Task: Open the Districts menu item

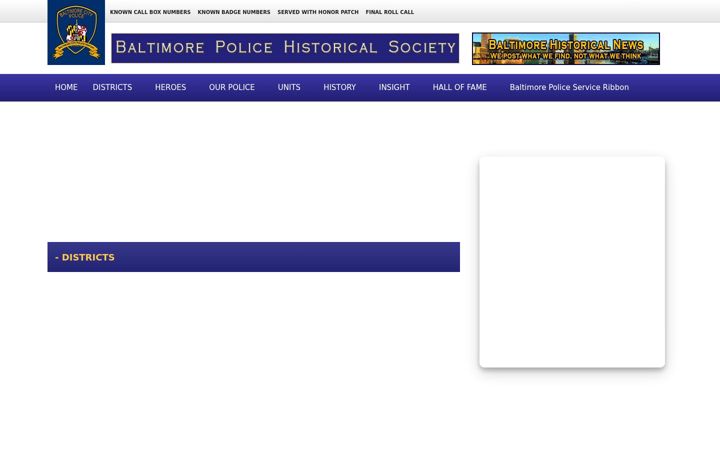Action: coord(112,87)
